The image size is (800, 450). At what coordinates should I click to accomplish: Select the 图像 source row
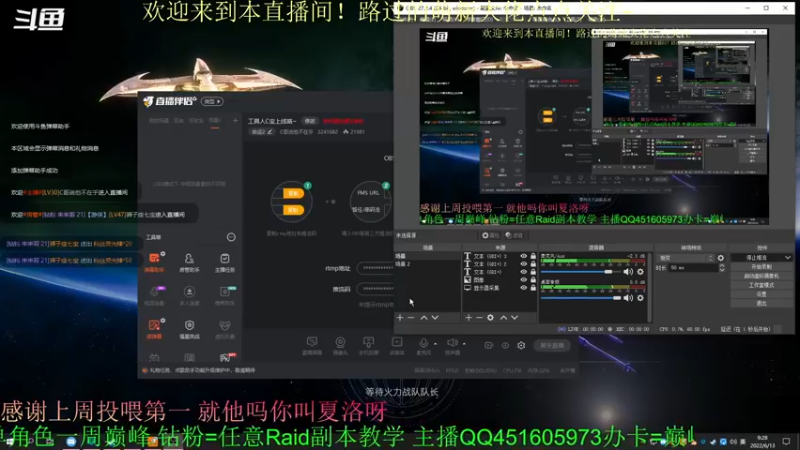tap(500, 280)
